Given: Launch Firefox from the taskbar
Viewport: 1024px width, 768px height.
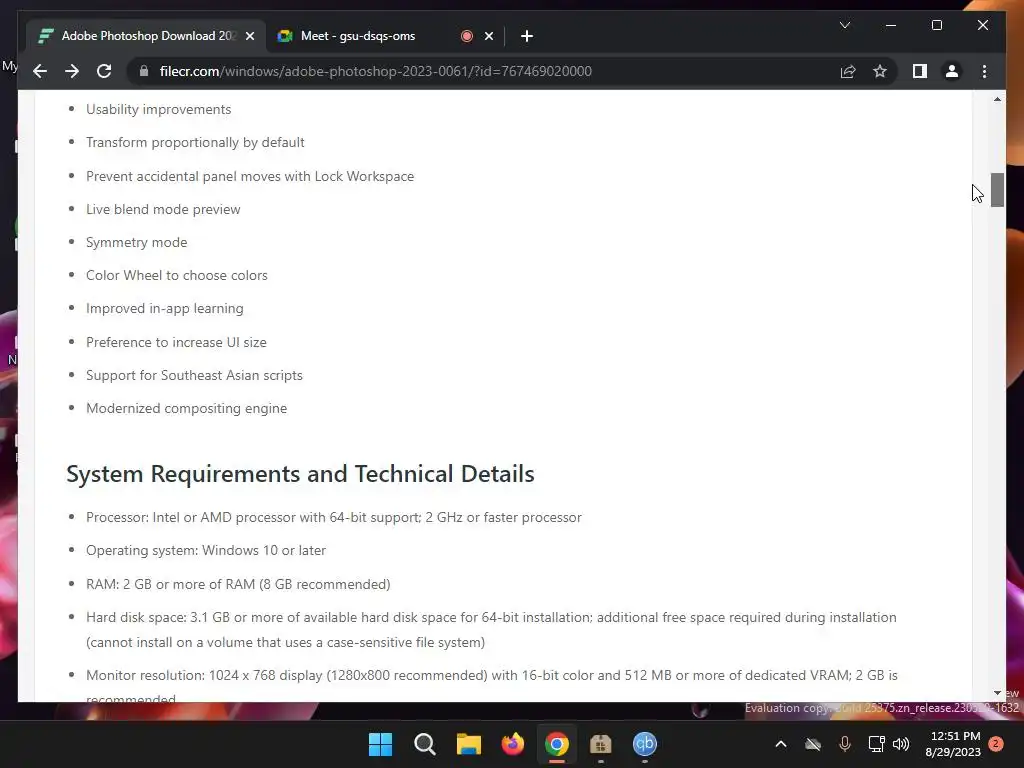Looking at the screenshot, I should click(513, 744).
